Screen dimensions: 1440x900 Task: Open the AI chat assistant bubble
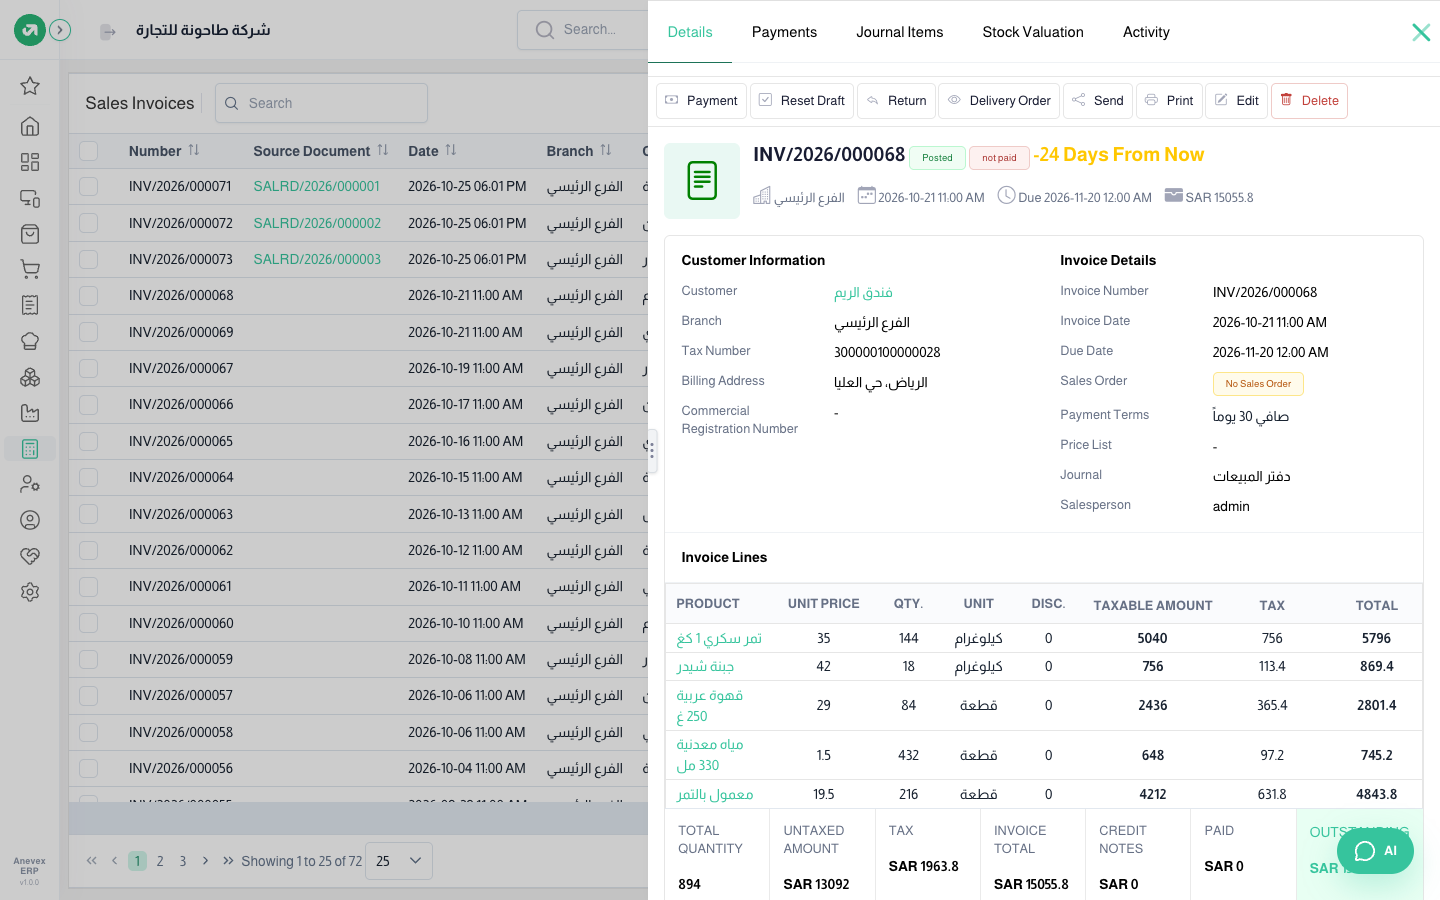click(1375, 851)
